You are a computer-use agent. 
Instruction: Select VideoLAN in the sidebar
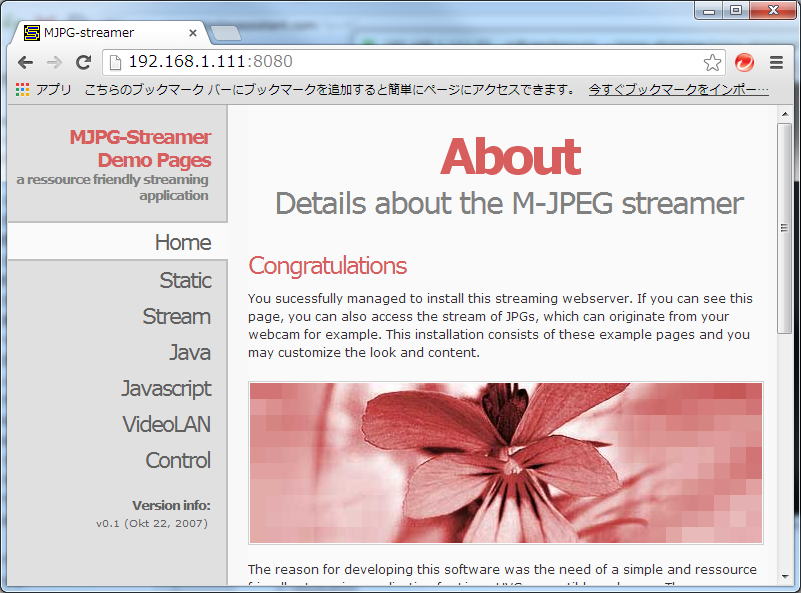pos(166,424)
